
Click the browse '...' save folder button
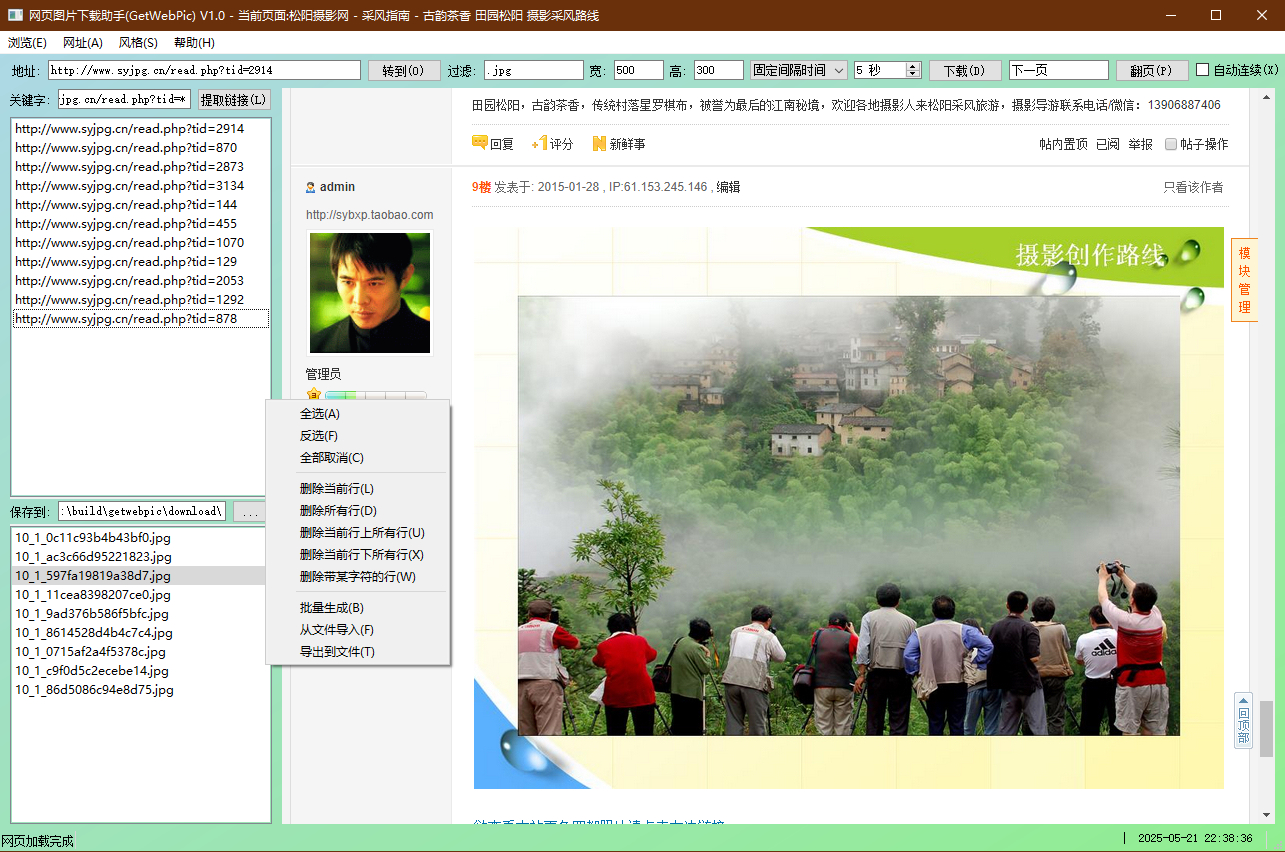(x=250, y=511)
